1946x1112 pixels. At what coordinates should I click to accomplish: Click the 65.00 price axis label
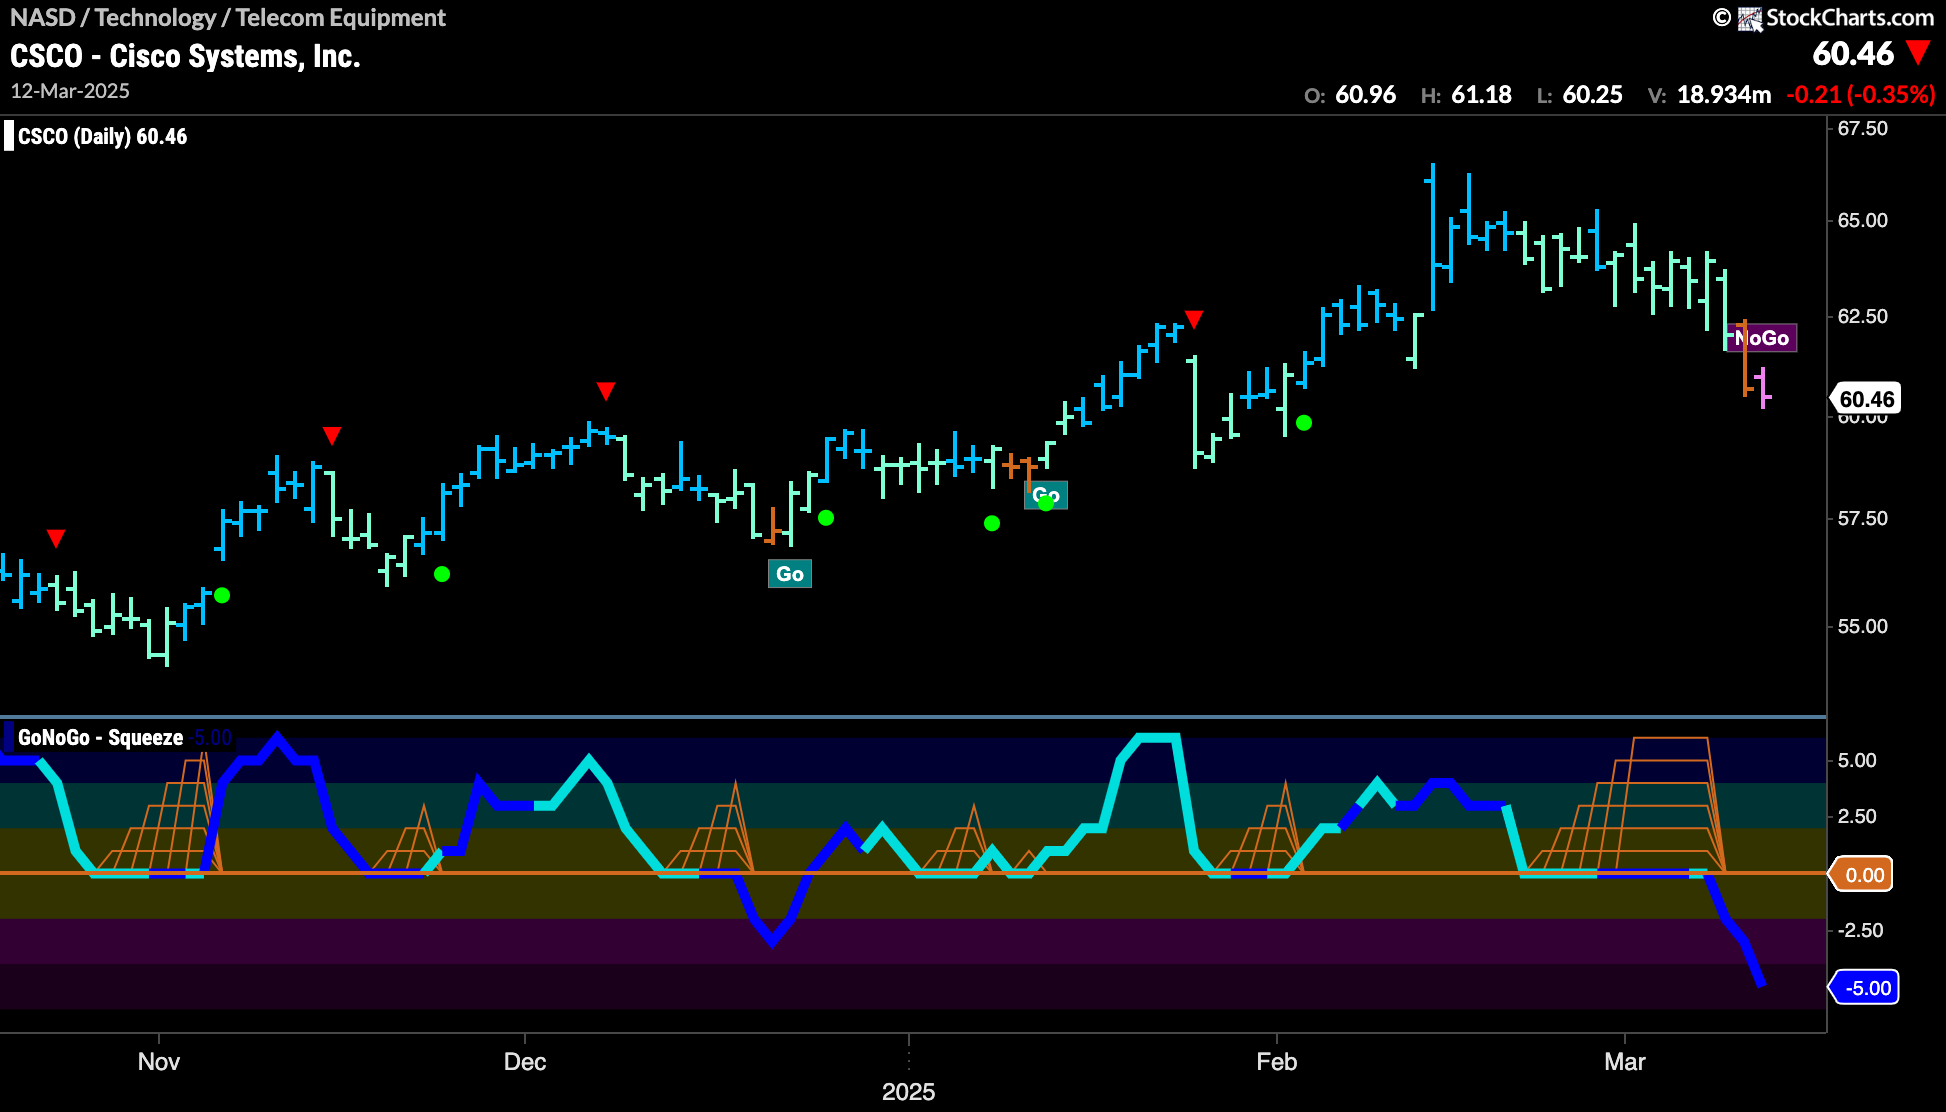[x=1863, y=220]
